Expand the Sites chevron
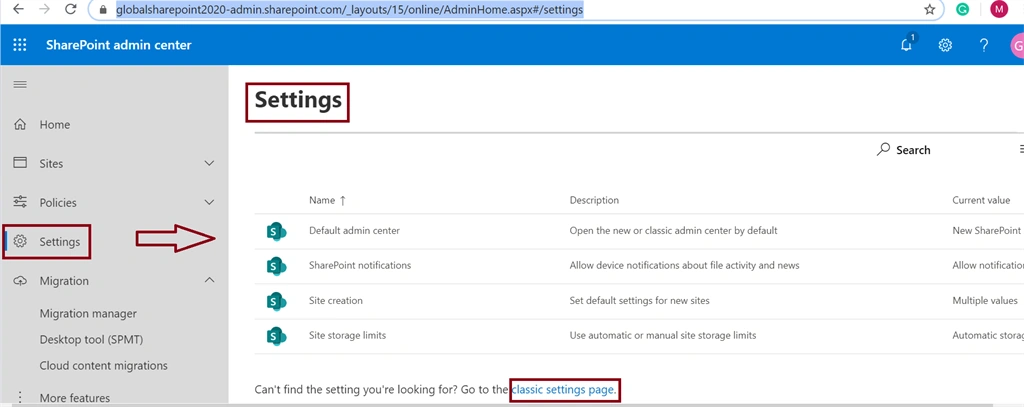Image resolution: width=1024 pixels, height=407 pixels. tap(209, 163)
